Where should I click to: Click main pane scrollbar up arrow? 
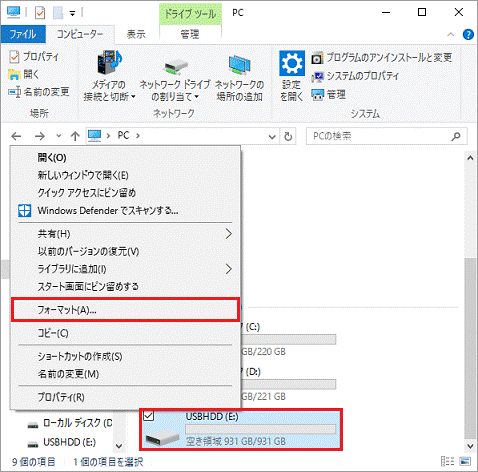point(470,158)
